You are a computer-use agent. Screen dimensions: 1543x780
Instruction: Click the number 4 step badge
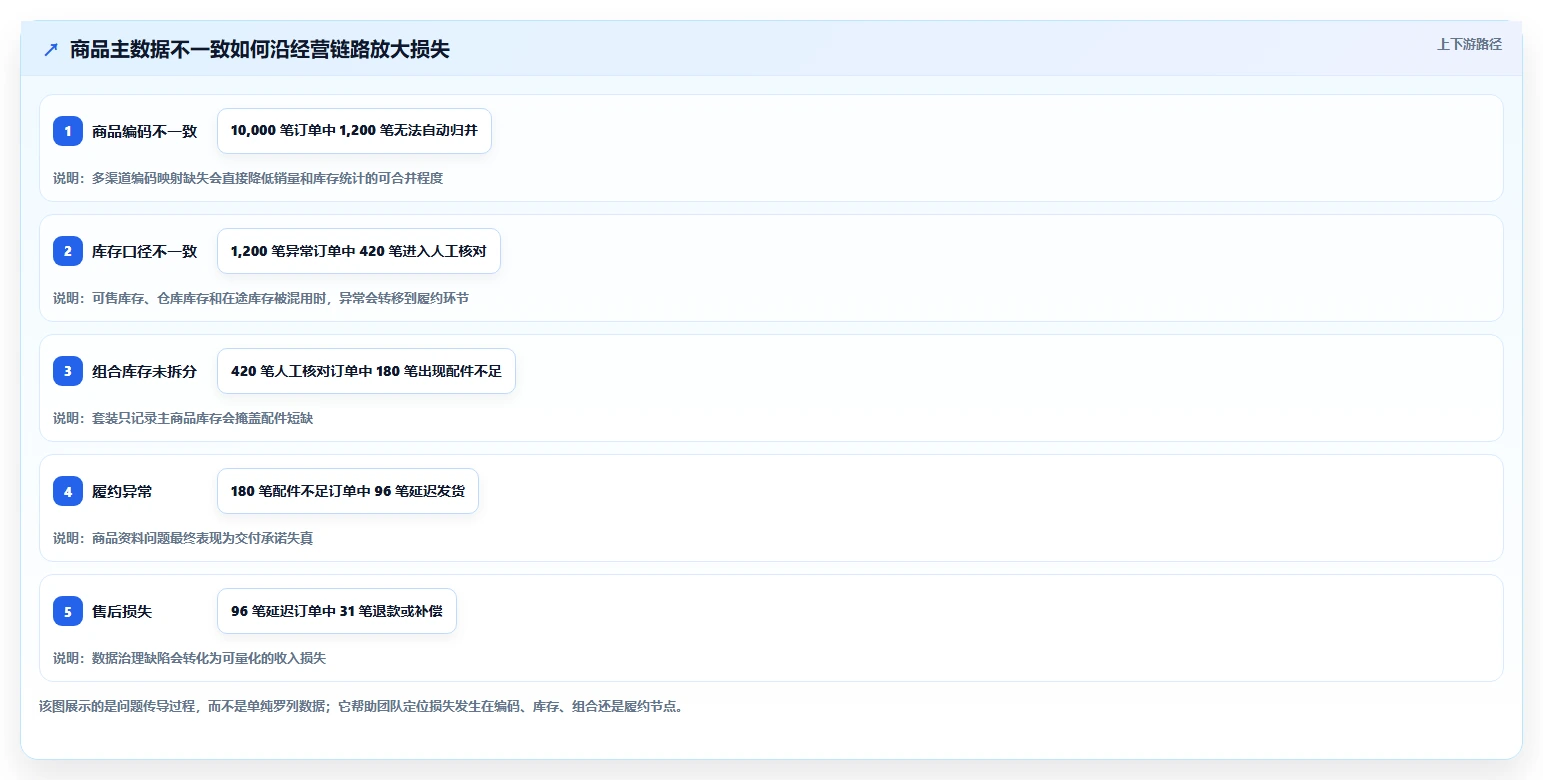coord(68,491)
